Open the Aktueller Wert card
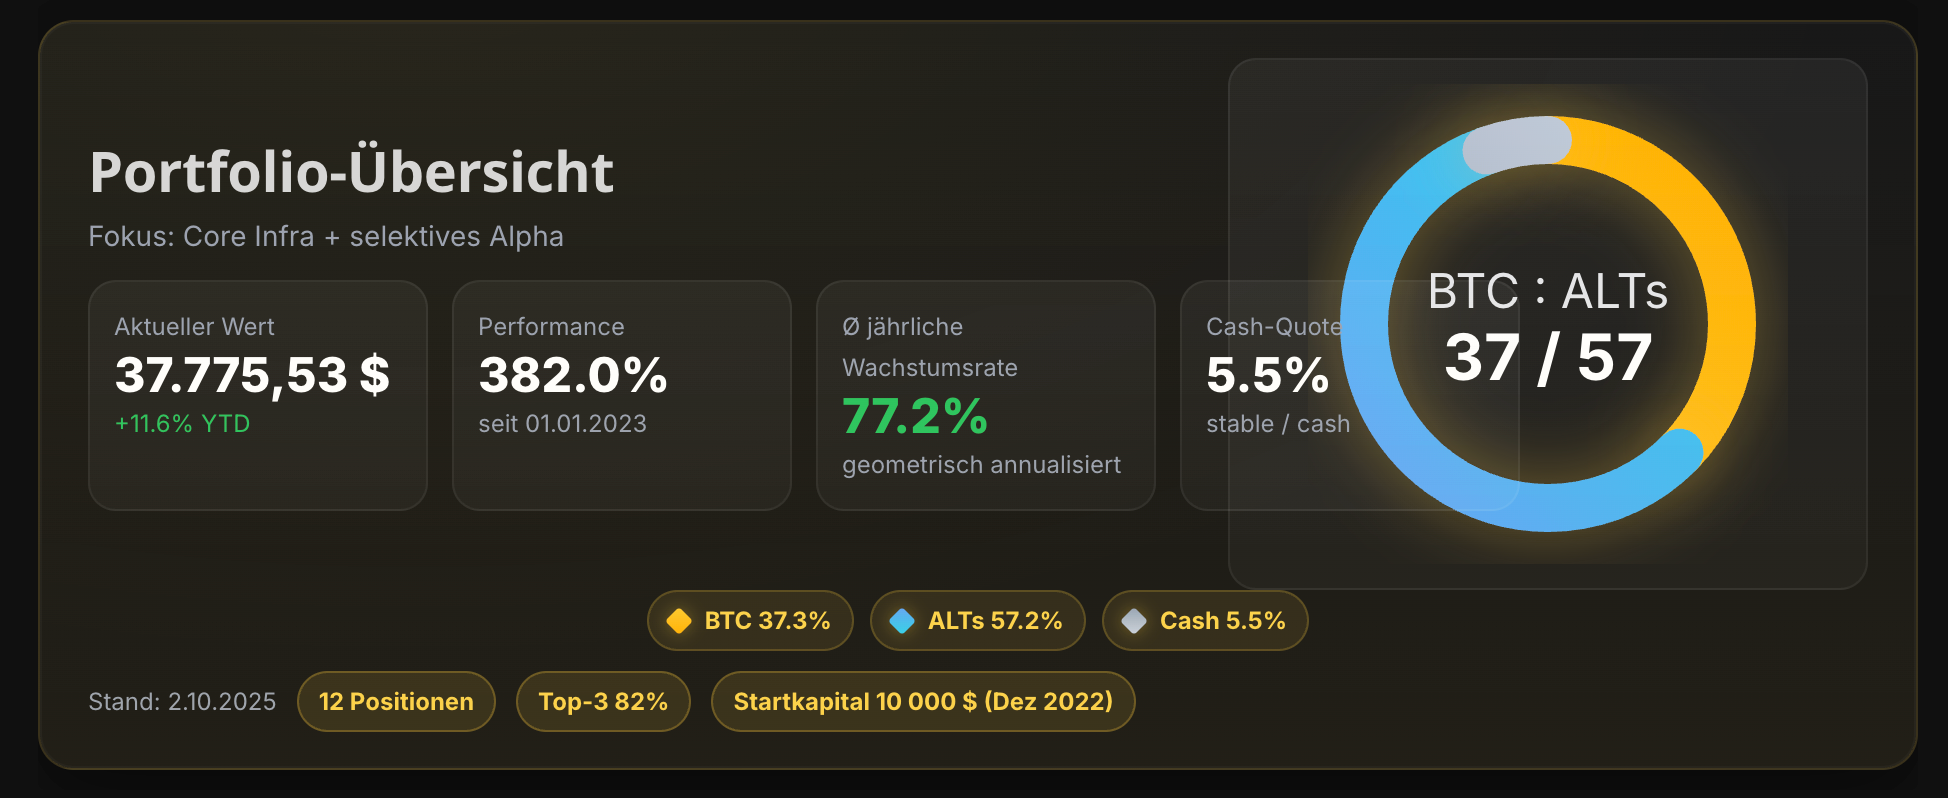 click(257, 396)
